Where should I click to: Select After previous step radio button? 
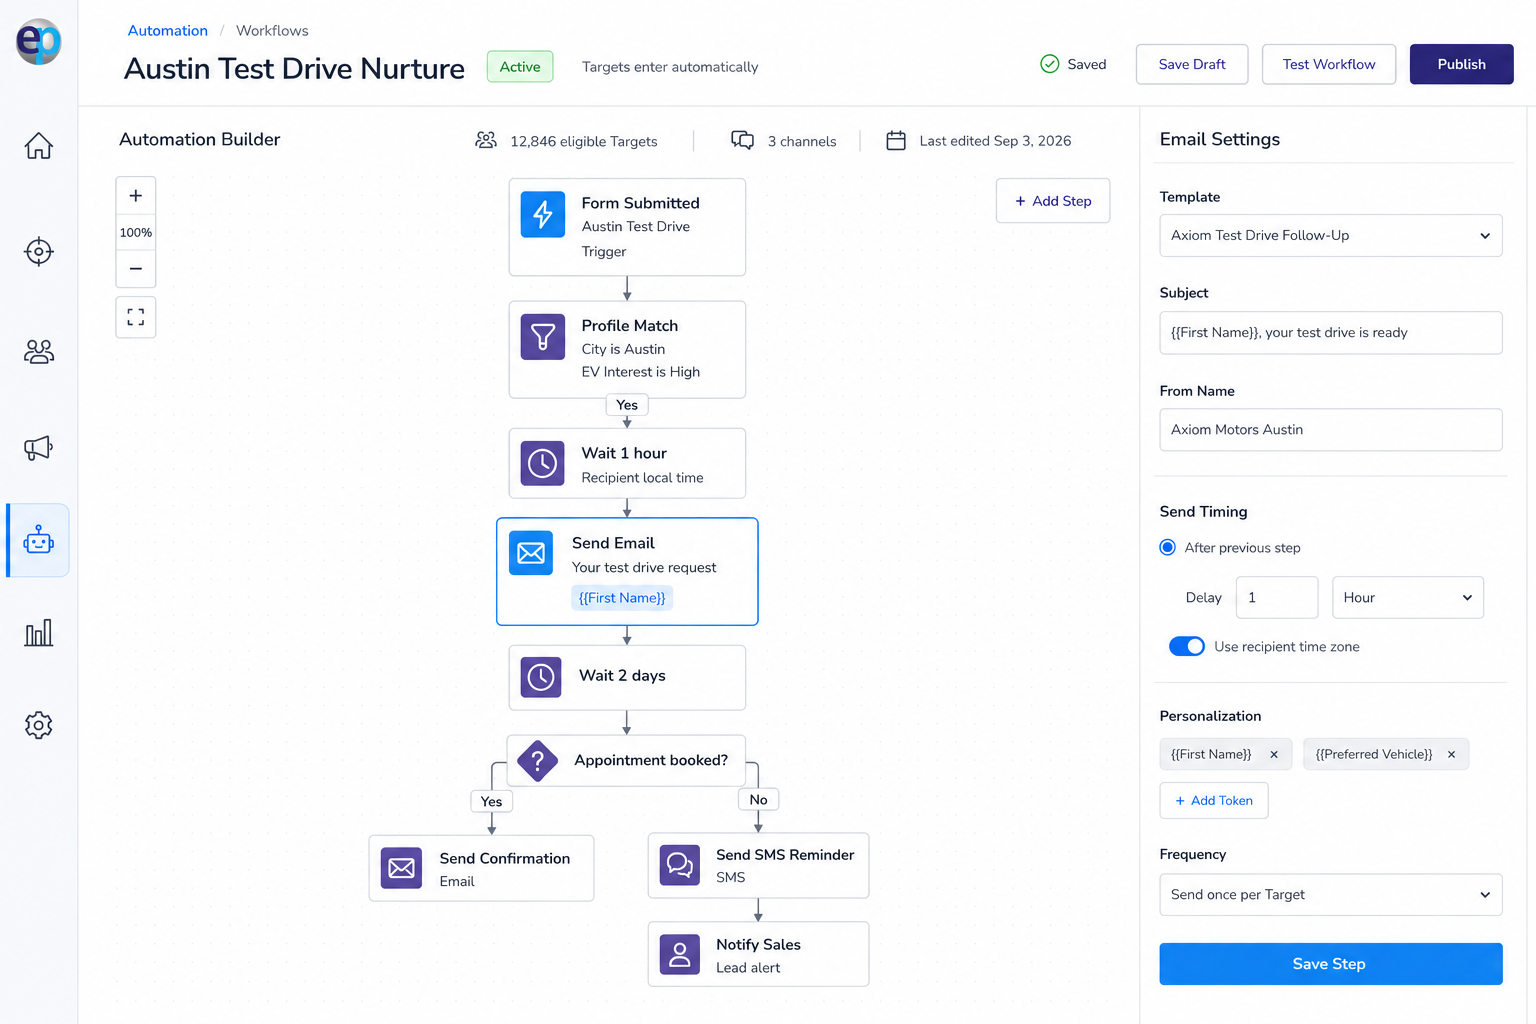point(1167,547)
